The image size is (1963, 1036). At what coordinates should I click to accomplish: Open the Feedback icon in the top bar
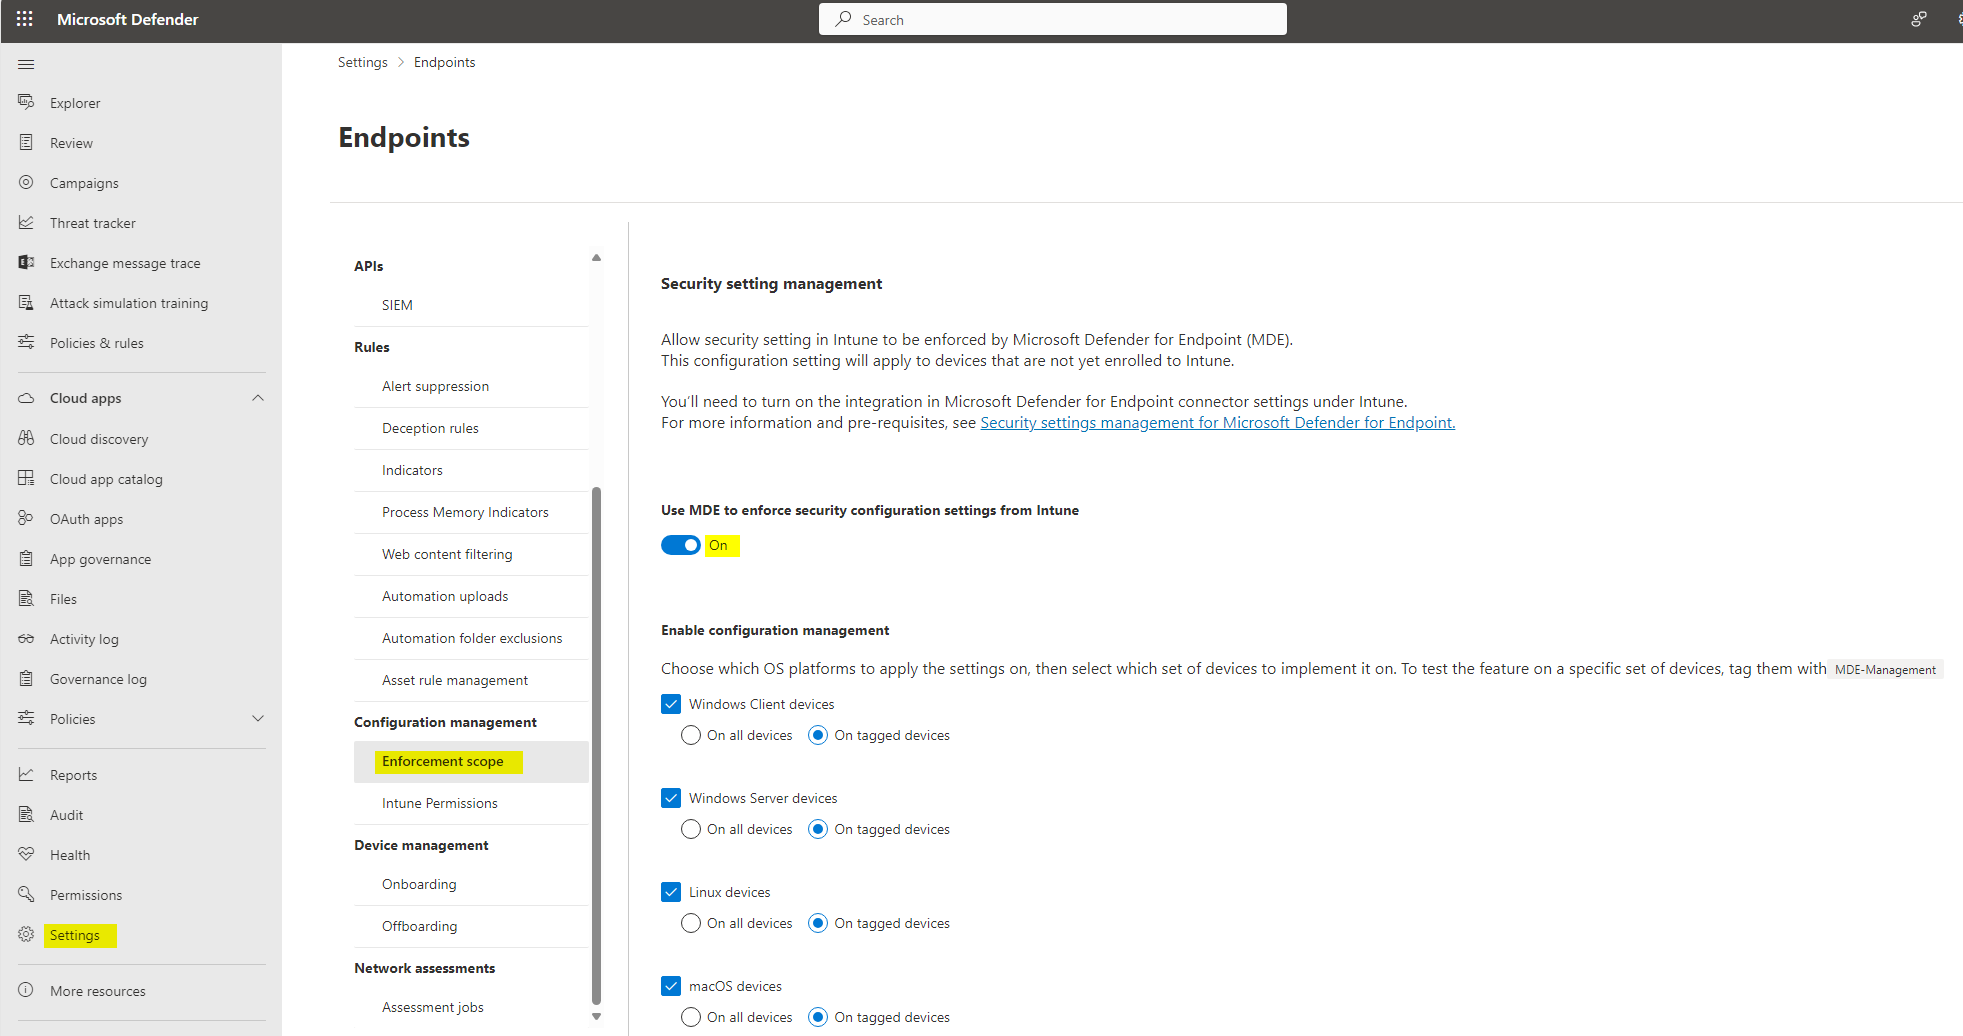[x=1919, y=19]
